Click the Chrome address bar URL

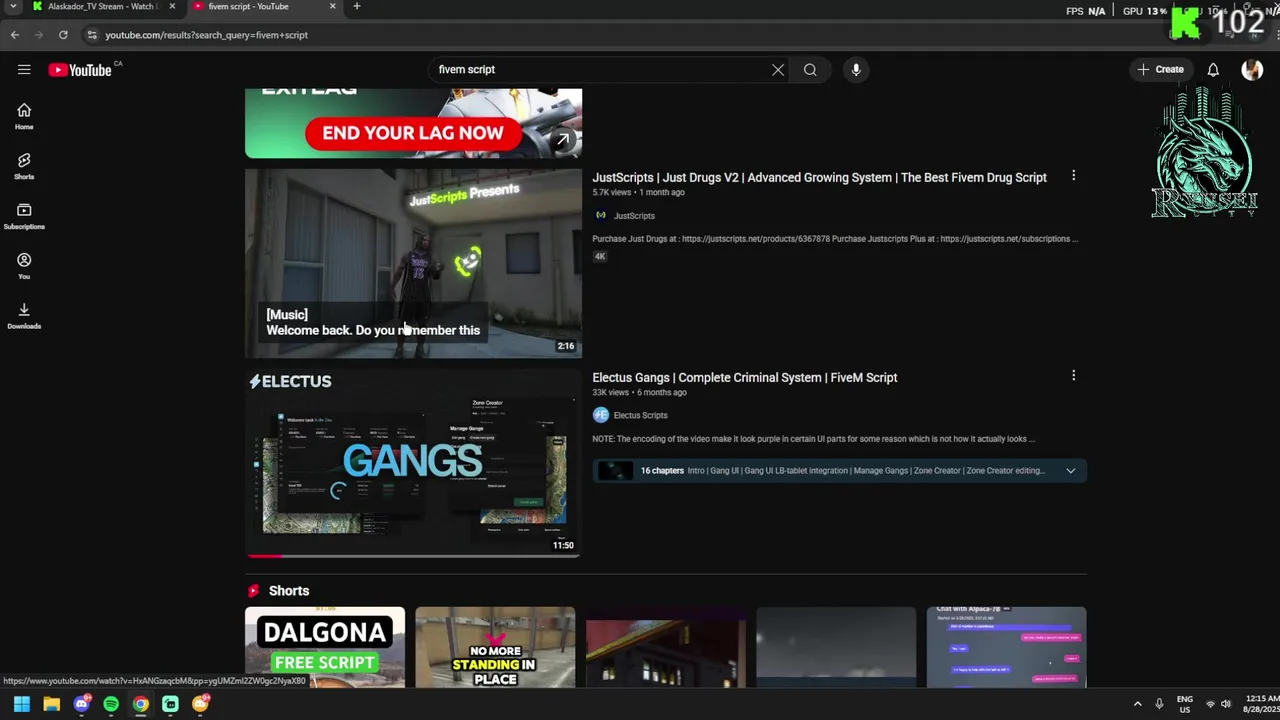207,35
